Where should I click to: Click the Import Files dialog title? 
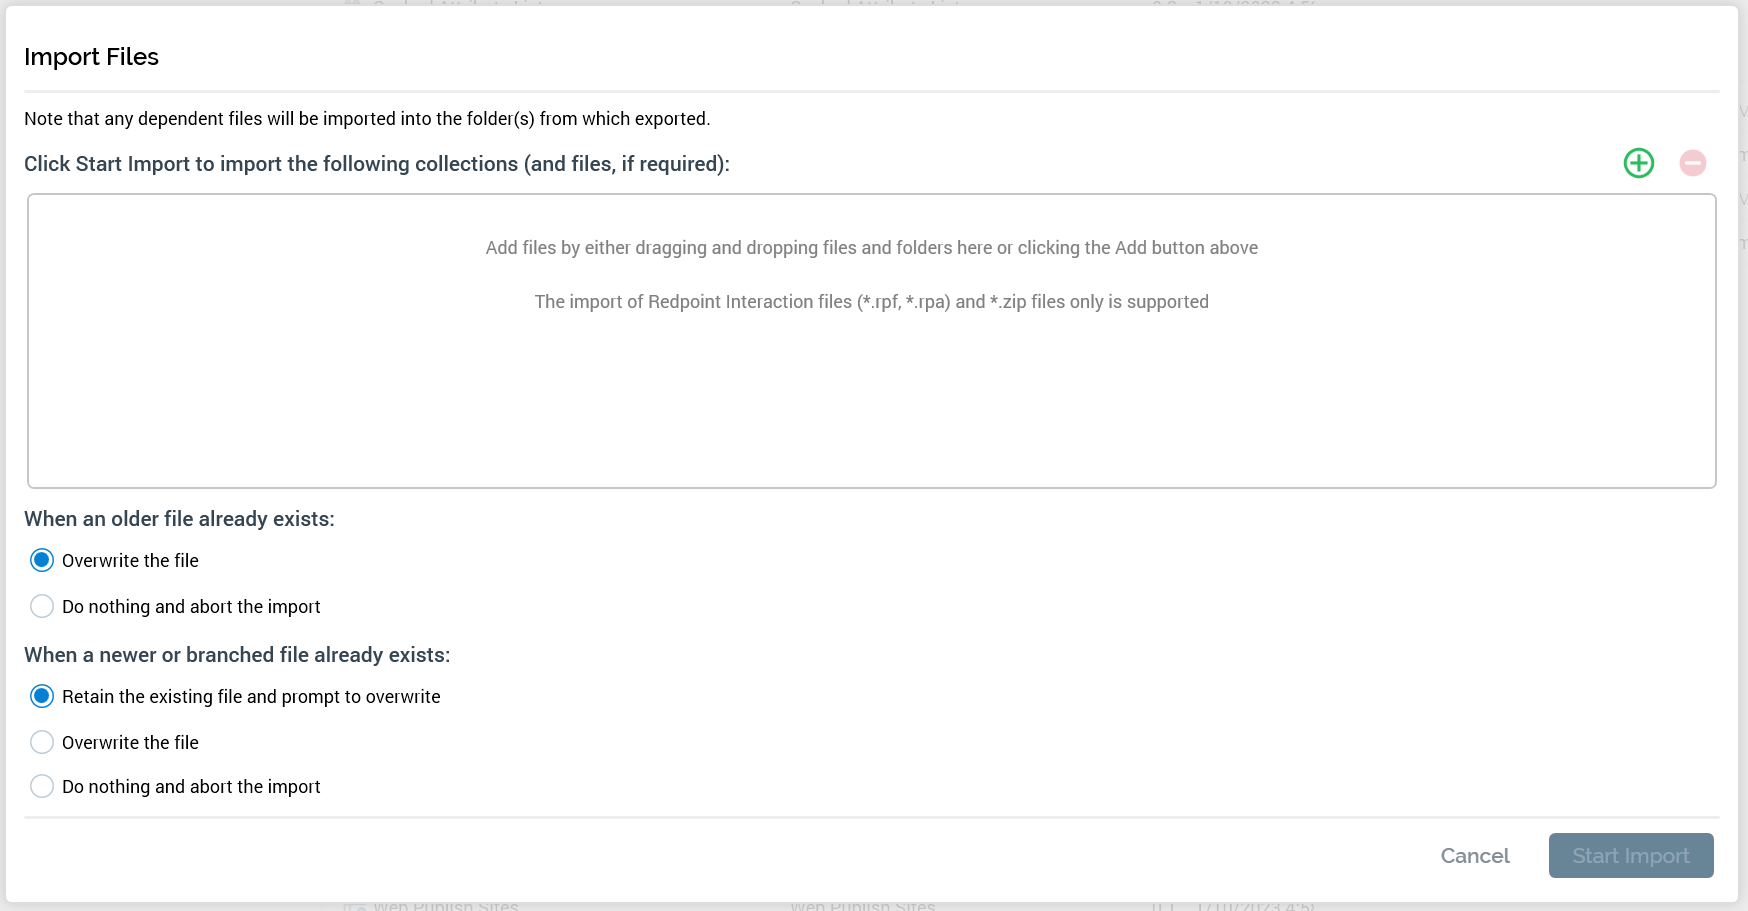coord(91,57)
